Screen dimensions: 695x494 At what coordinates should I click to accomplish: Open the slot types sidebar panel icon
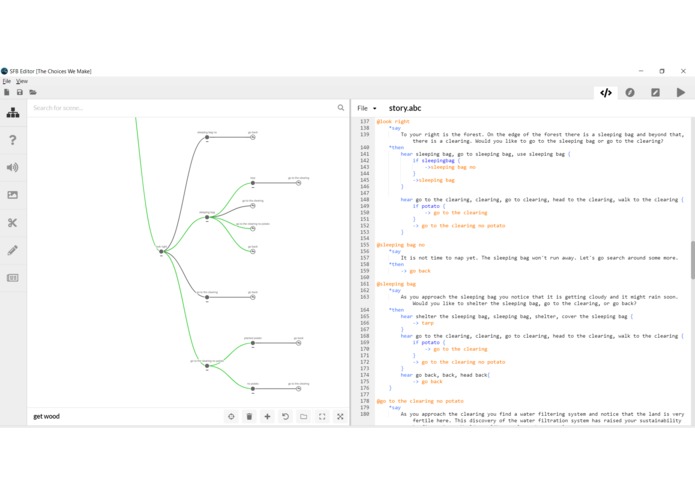click(13, 278)
